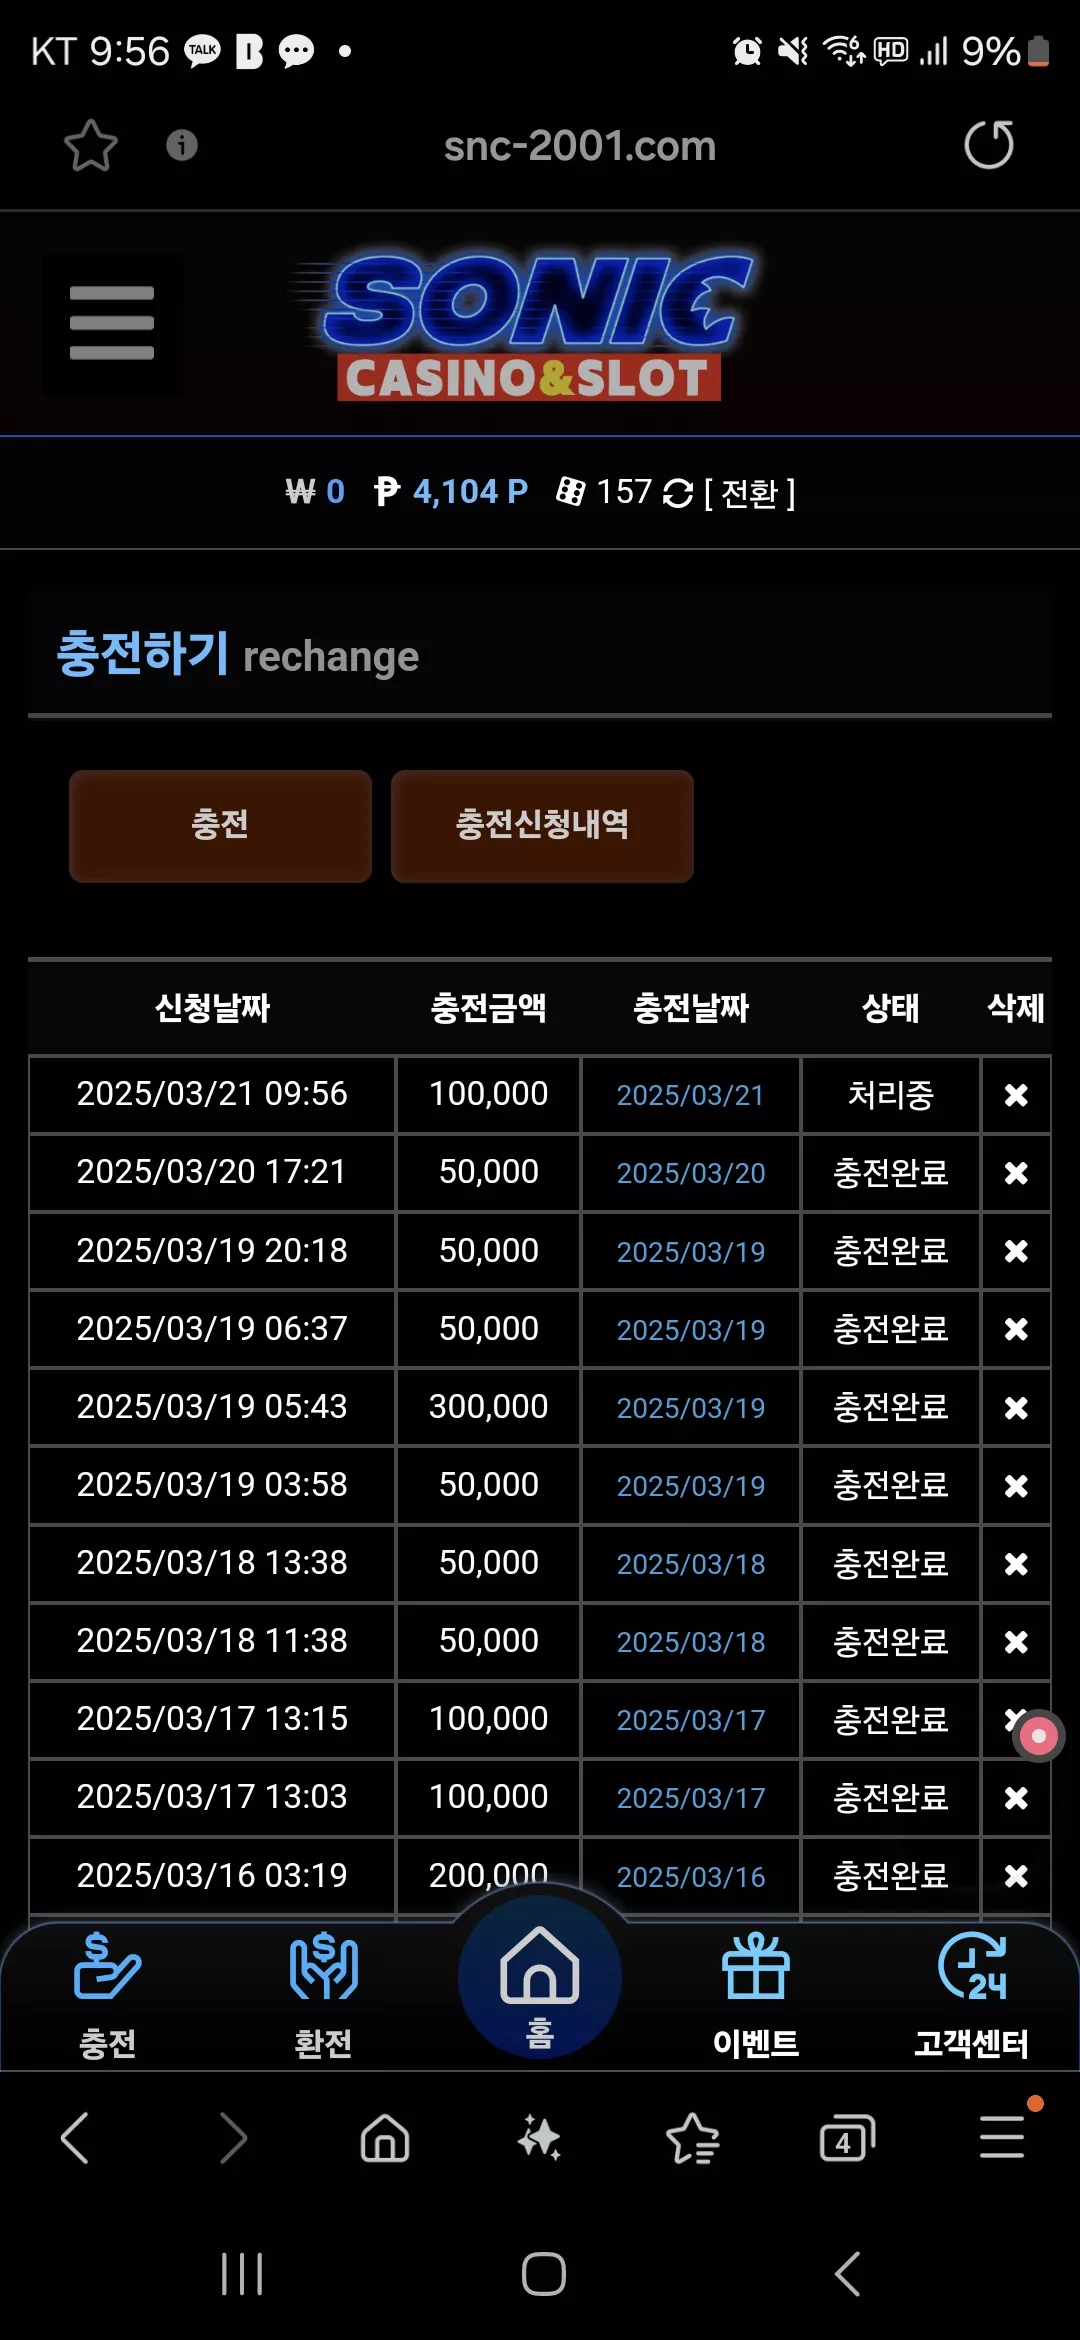Tap the floating red record bubble
Screen dimensions: 1080x2340
1038,1736
